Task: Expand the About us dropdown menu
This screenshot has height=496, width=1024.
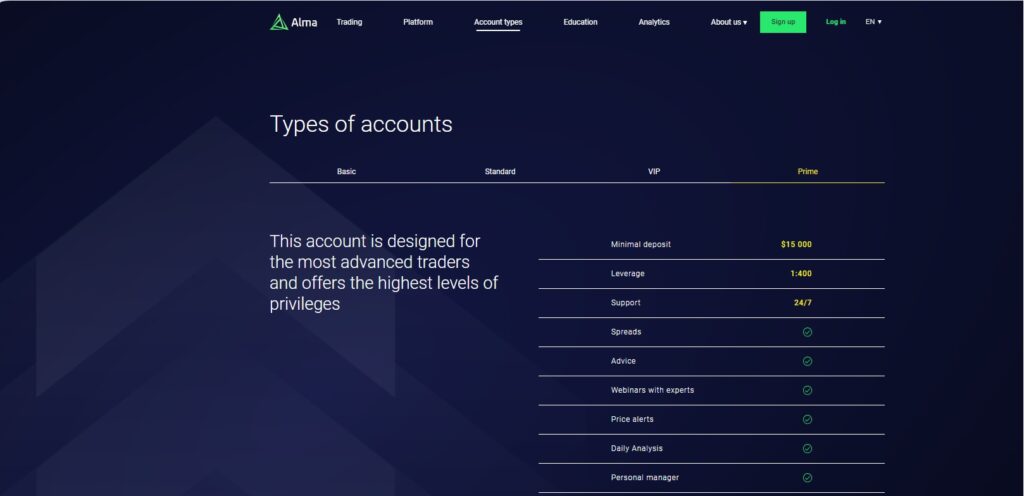Action: (x=728, y=22)
